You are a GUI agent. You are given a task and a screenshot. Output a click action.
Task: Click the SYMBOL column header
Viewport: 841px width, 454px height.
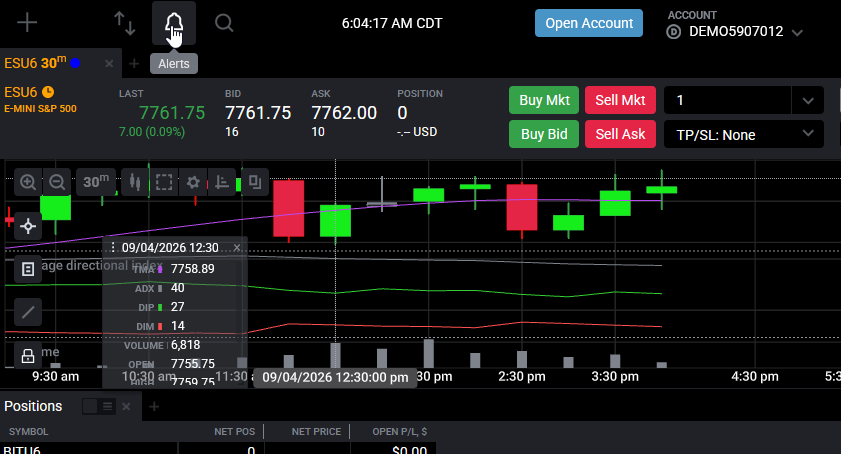point(28,431)
